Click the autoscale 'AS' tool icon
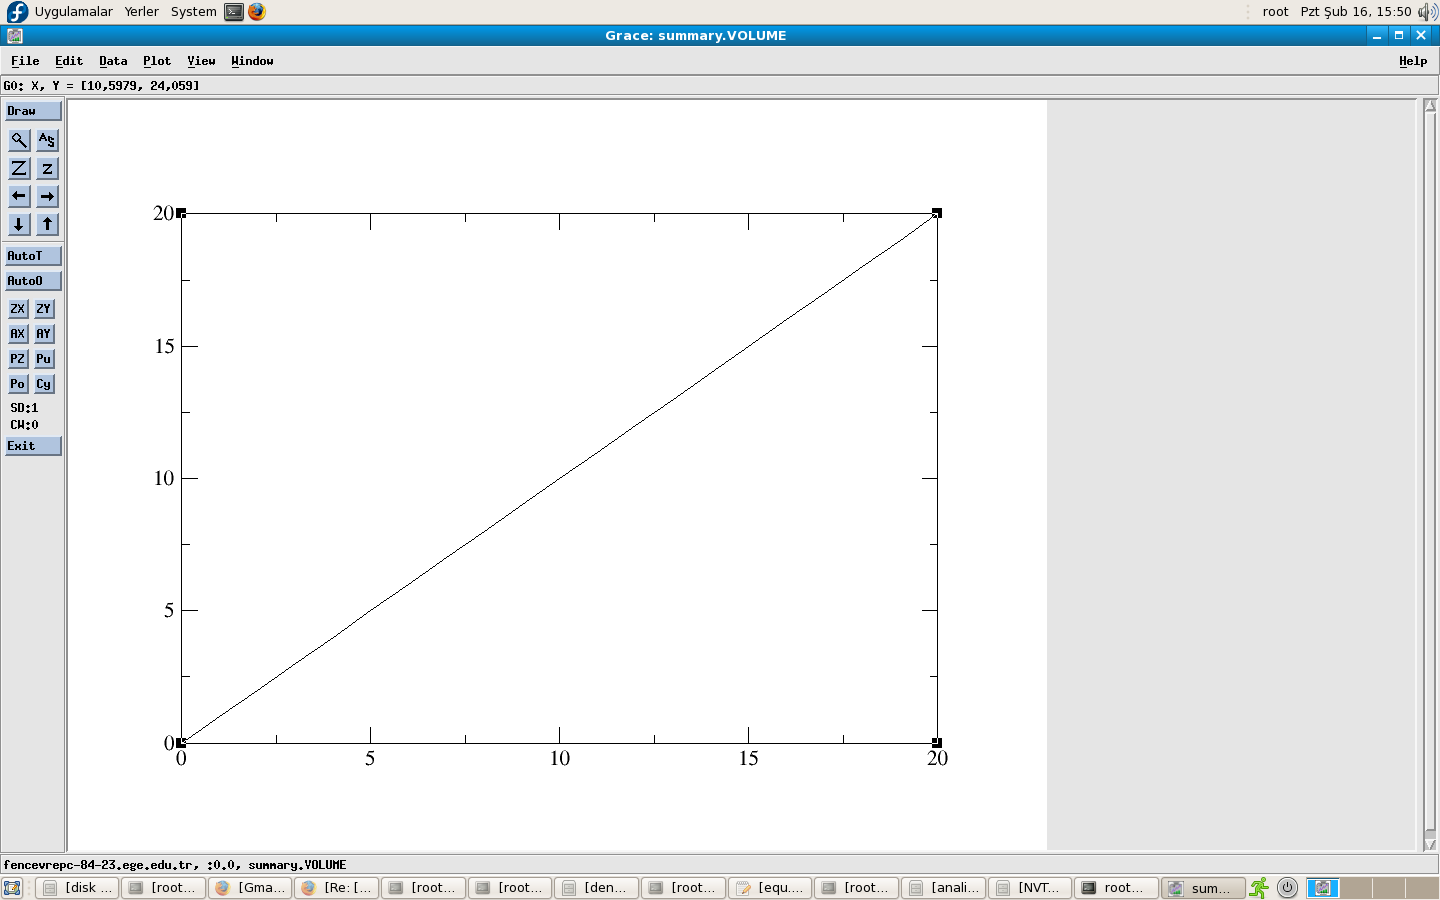Screen dimensions: 1440x900 [x=47, y=140]
